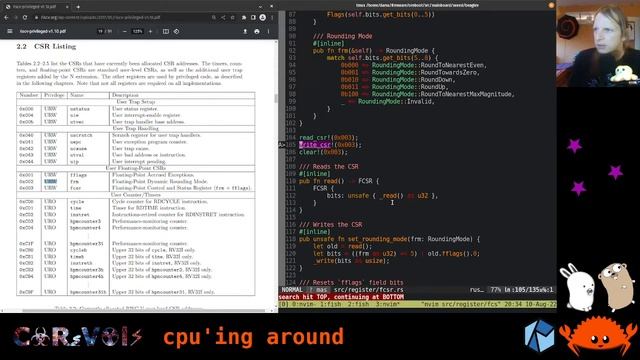Click the orange circle icon in top bar
This screenshot has width=640, height=360.
551,5
